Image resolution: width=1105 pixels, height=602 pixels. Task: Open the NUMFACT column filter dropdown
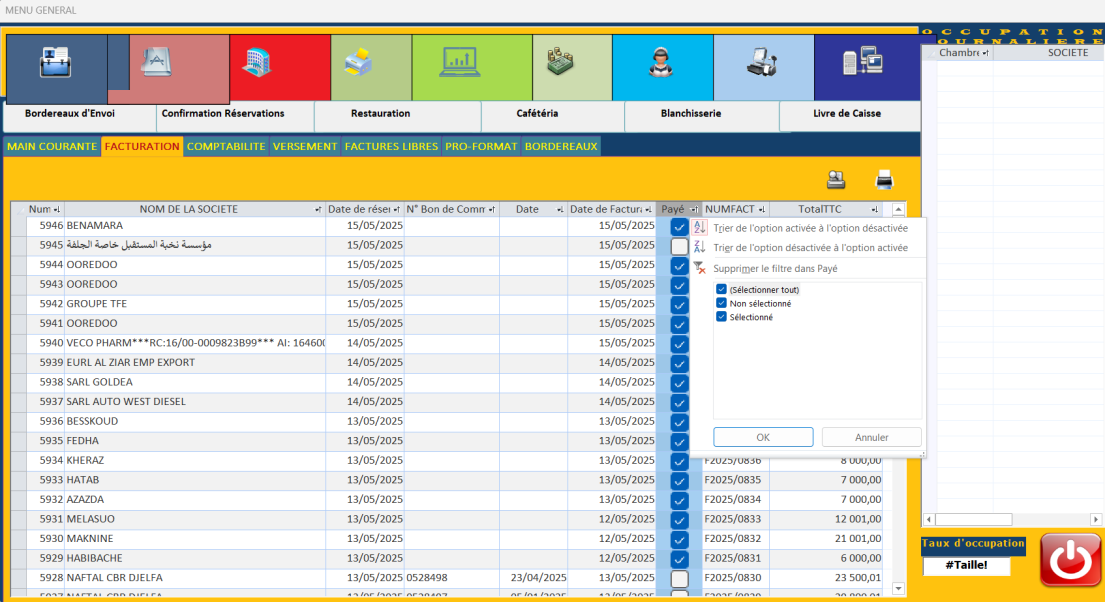(762, 210)
